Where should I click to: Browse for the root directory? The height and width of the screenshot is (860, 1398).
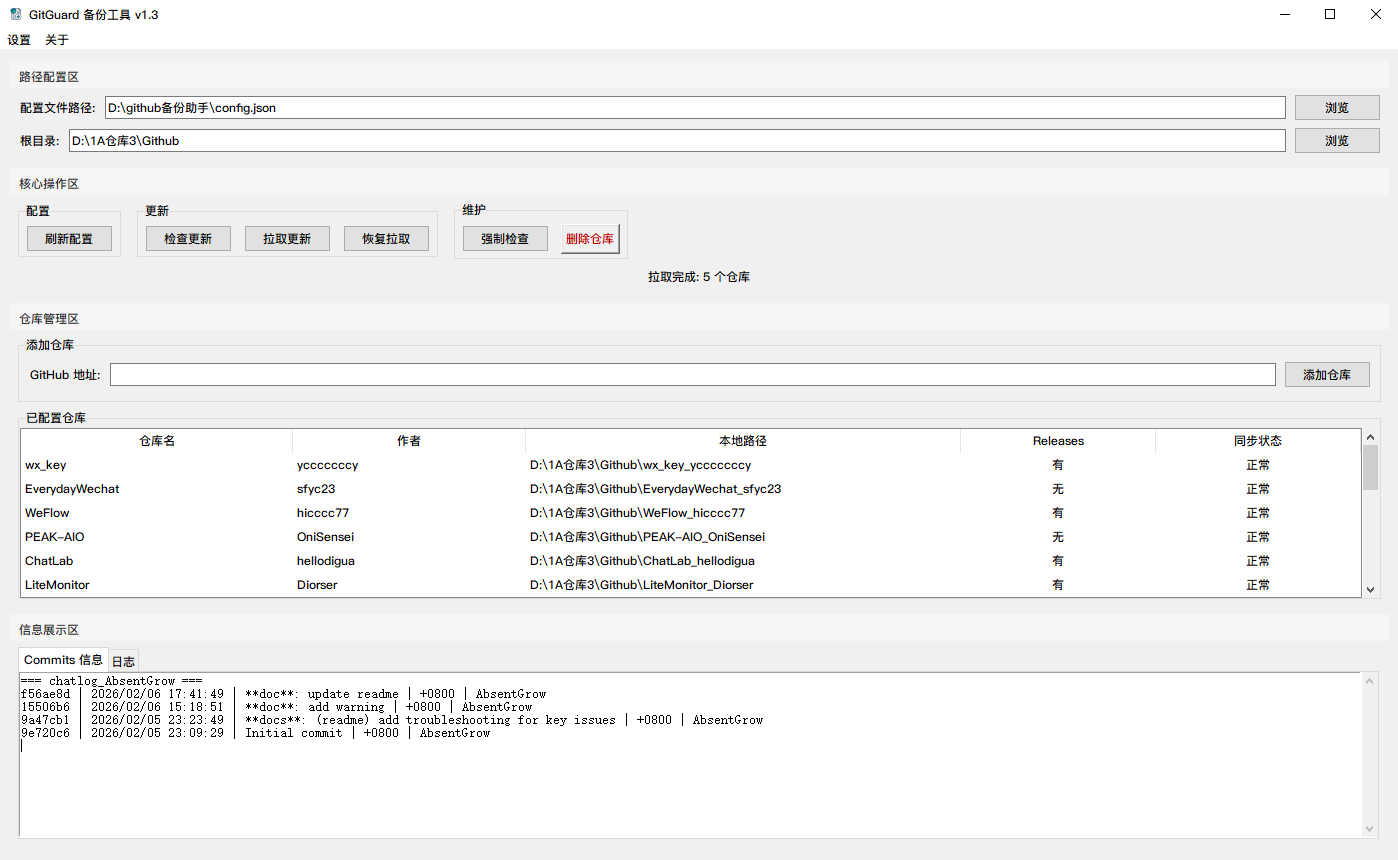pos(1337,140)
